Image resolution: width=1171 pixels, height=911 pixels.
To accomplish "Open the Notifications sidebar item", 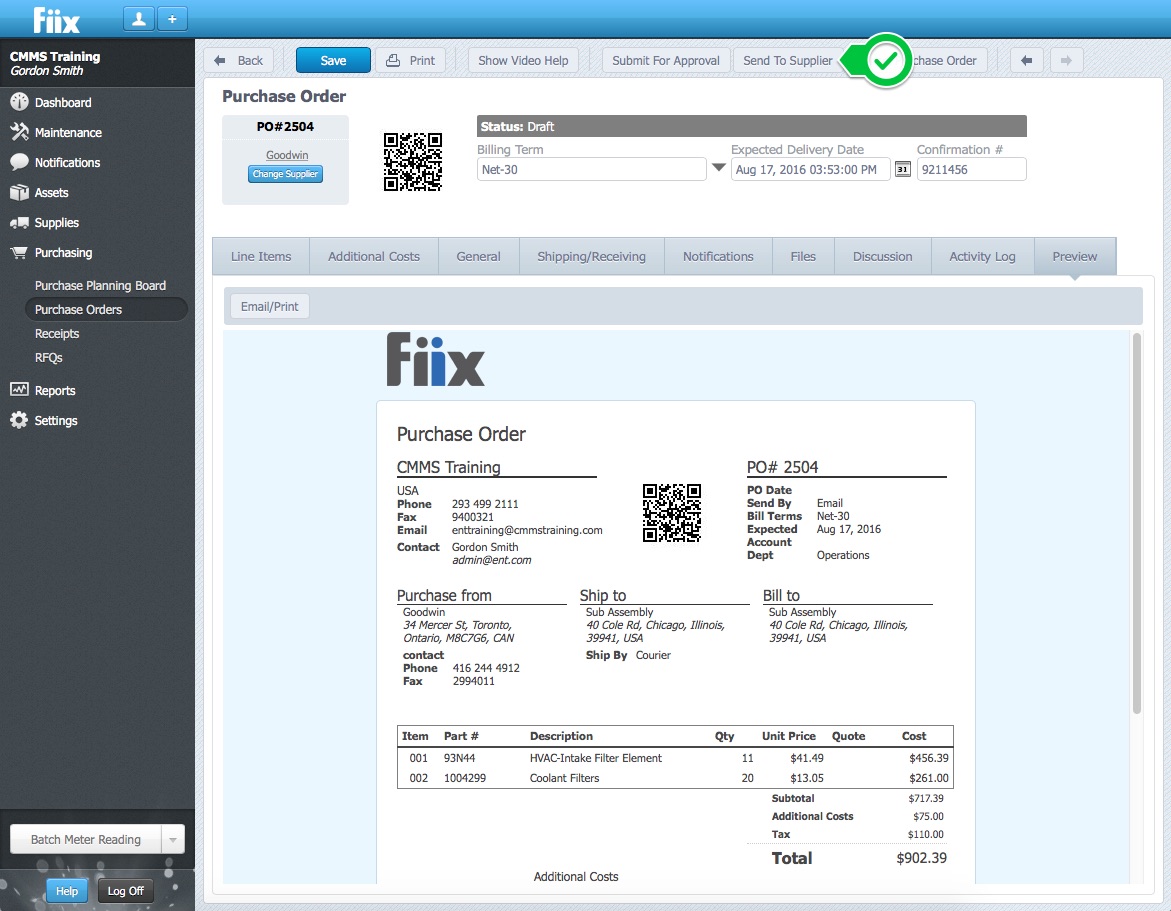I will click(x=66, y=162).
